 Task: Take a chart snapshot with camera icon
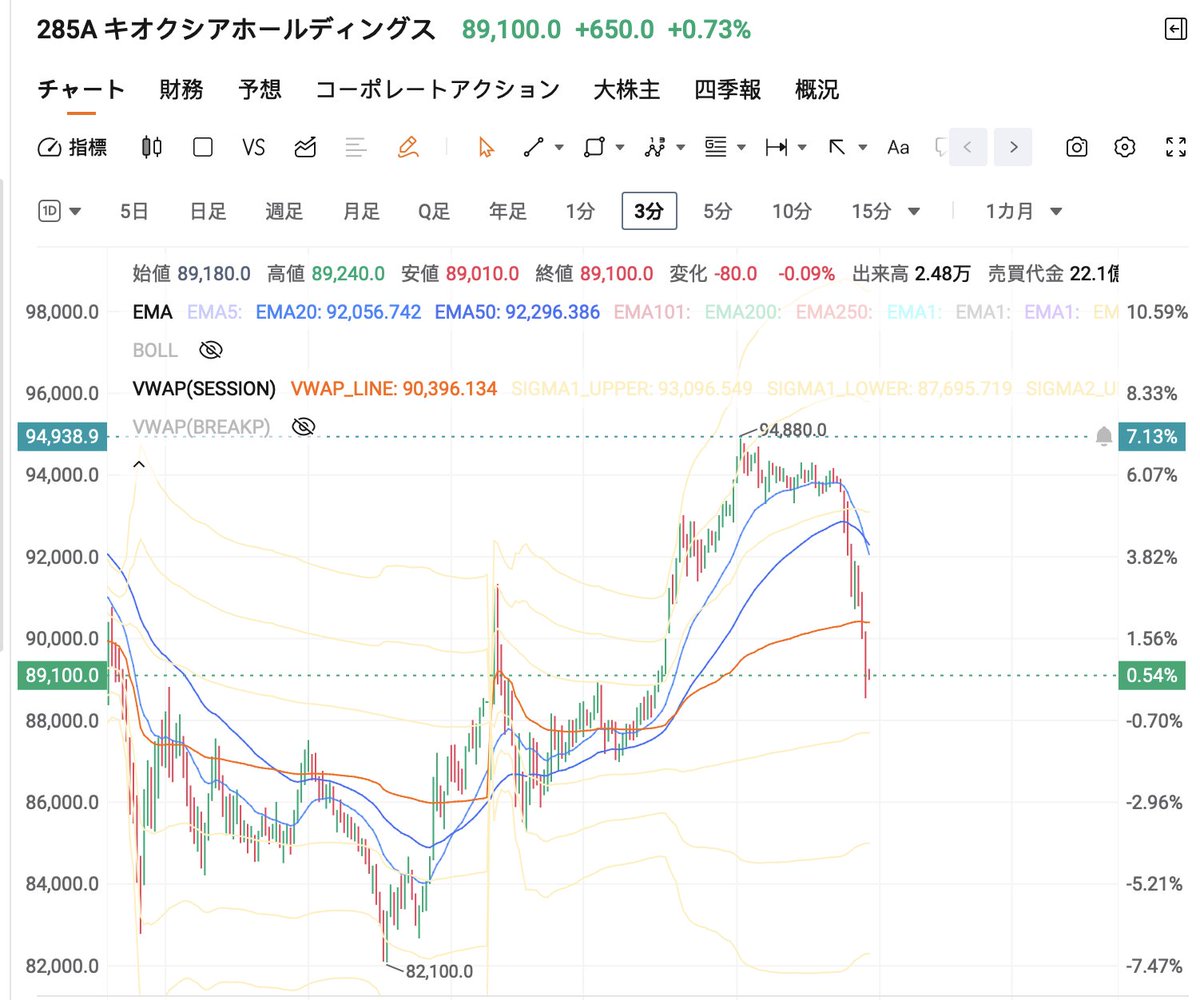pos(1077,148)
